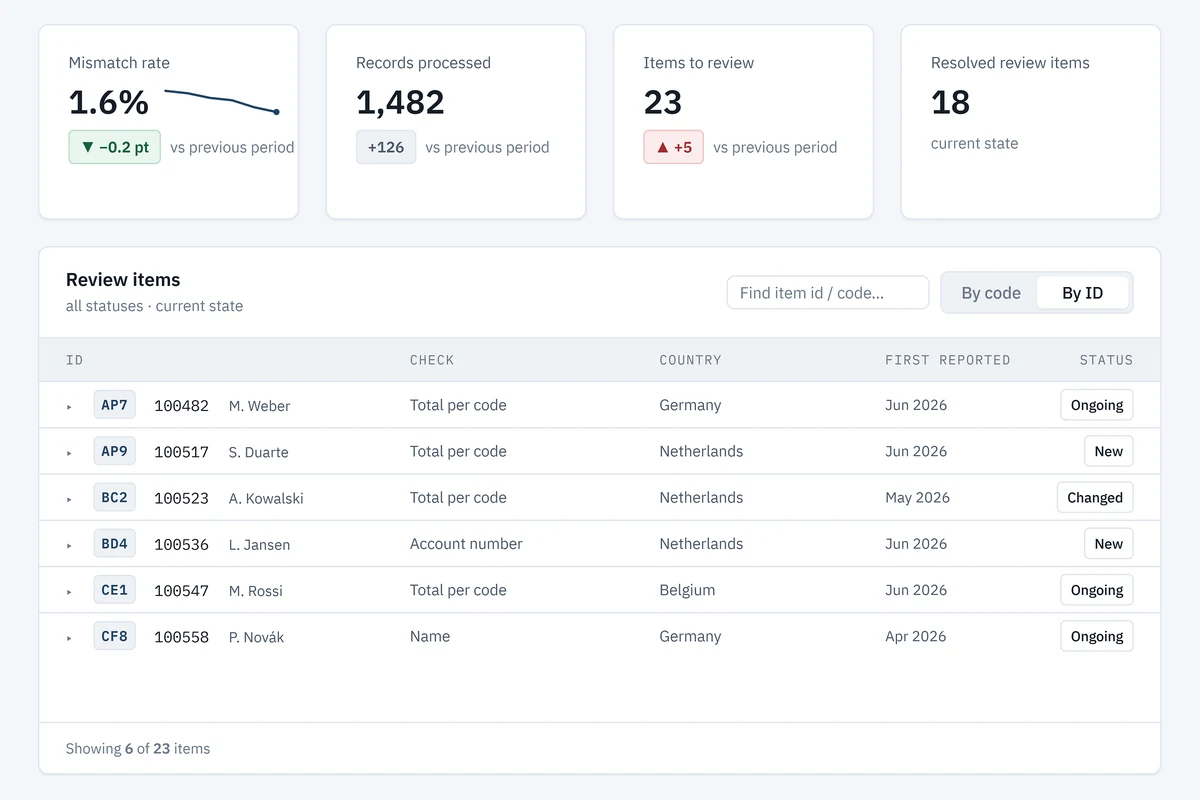Select the name M. Weber
1200x800 pixels.
point(259,406)
